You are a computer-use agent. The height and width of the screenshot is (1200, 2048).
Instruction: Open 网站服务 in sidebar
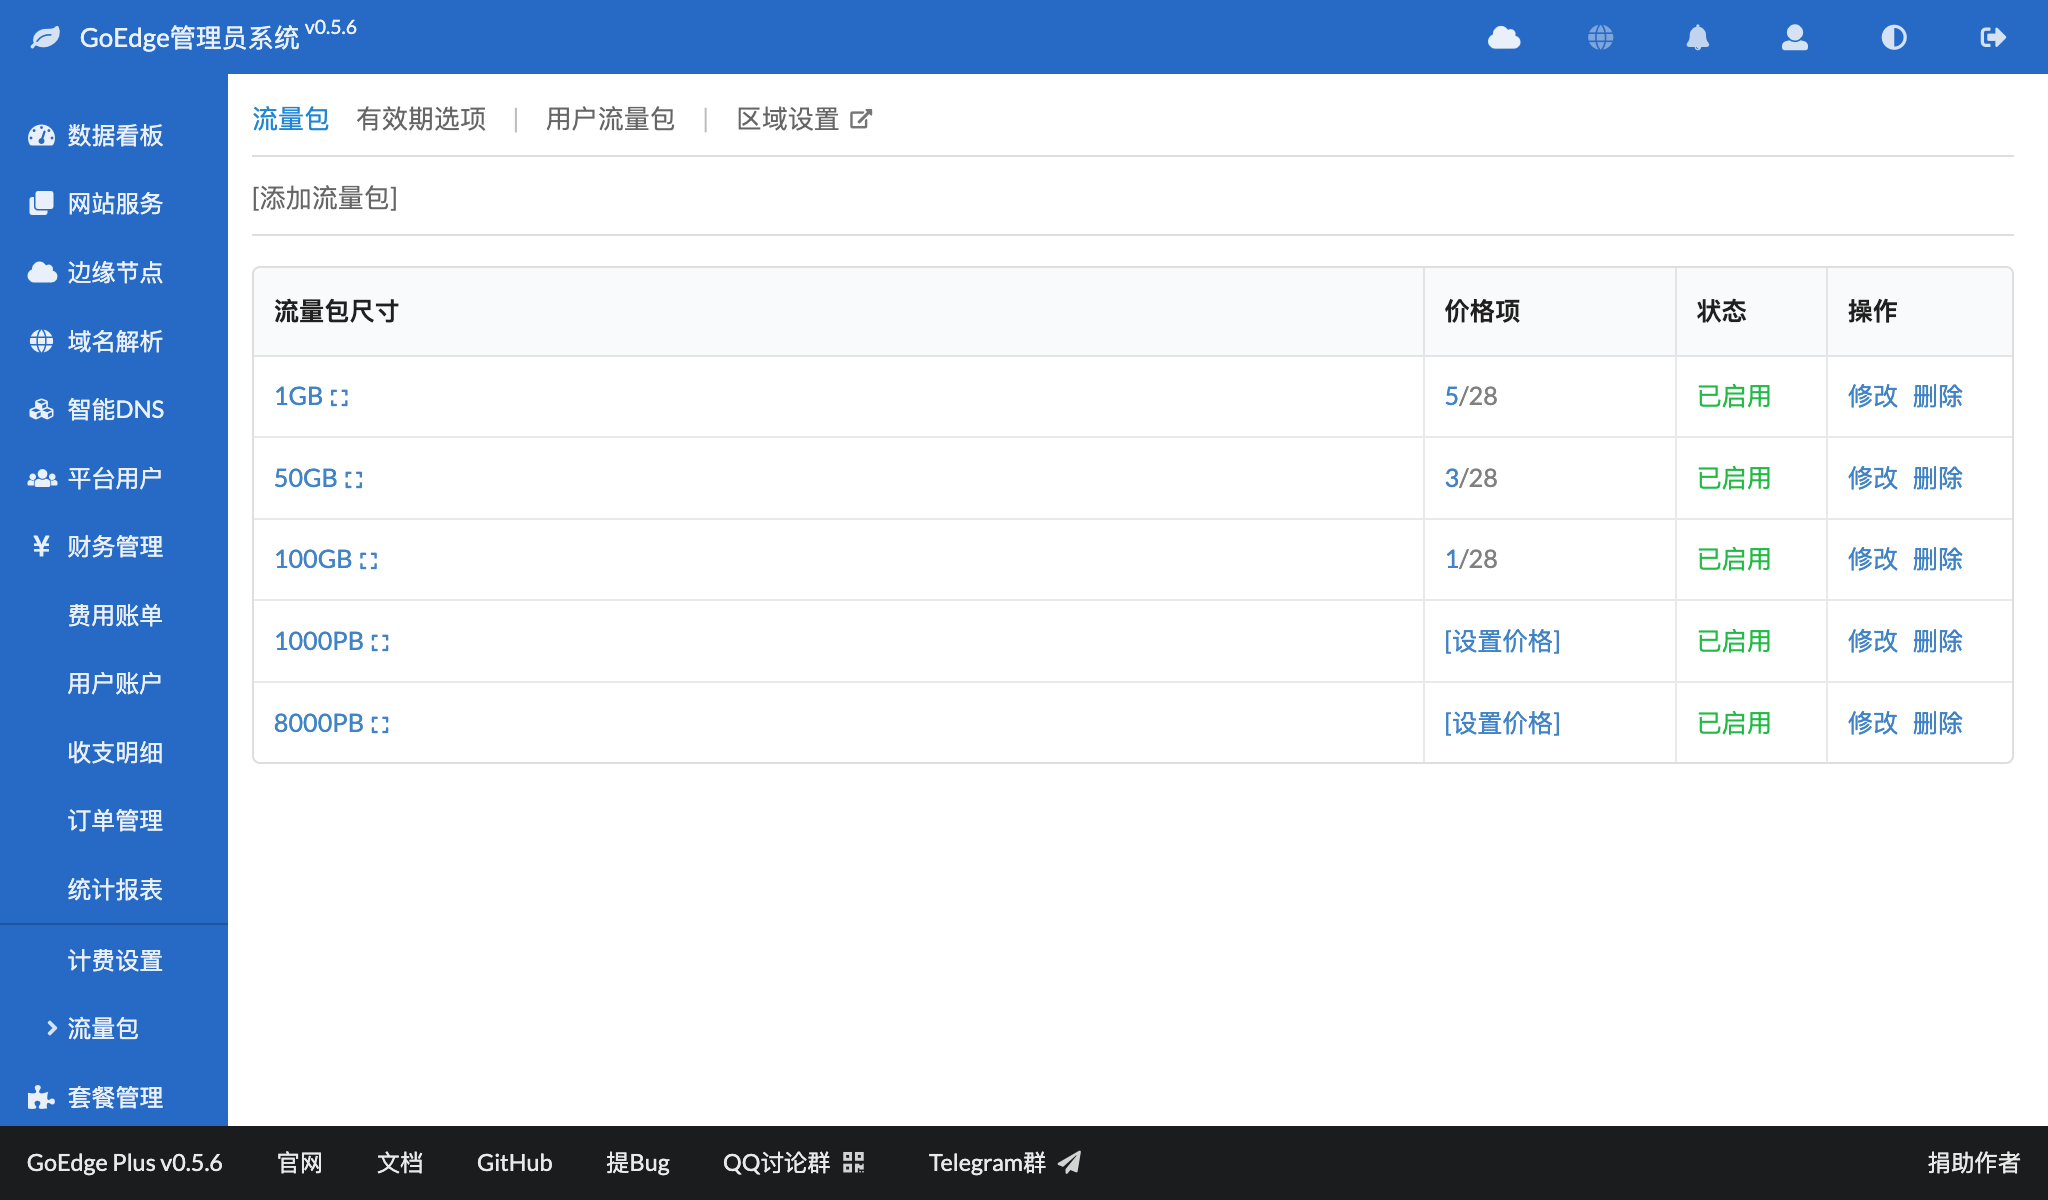pyautogui.click(x=96, y=204)
